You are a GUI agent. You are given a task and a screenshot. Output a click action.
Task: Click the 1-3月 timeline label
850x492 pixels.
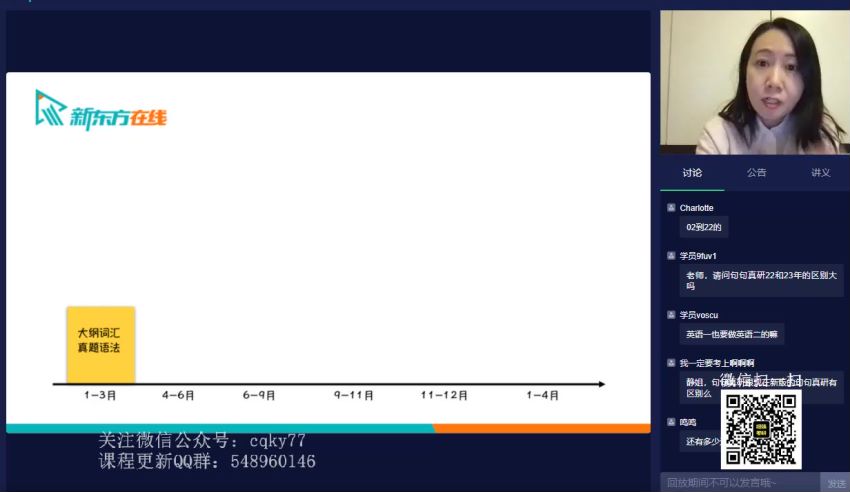100,396
